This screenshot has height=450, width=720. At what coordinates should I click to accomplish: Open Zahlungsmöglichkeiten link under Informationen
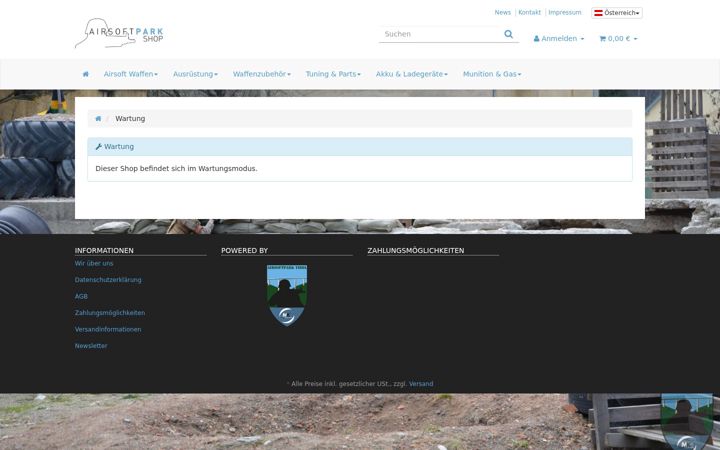(x=110, y=313)
